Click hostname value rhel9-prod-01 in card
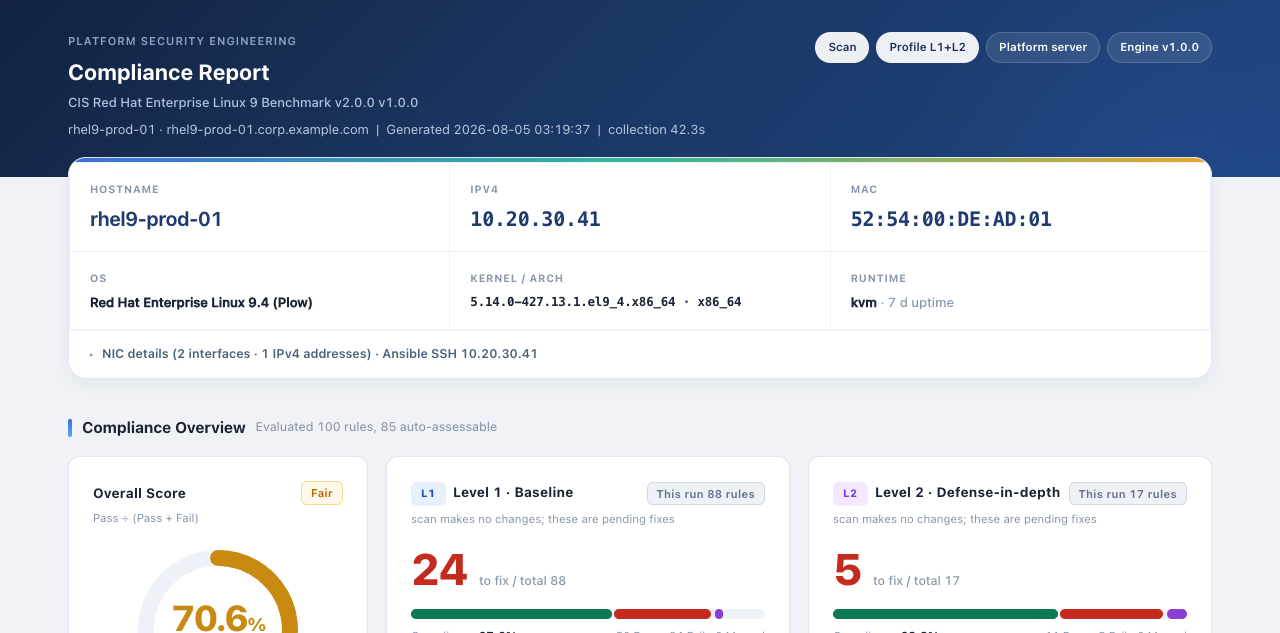 156,219
